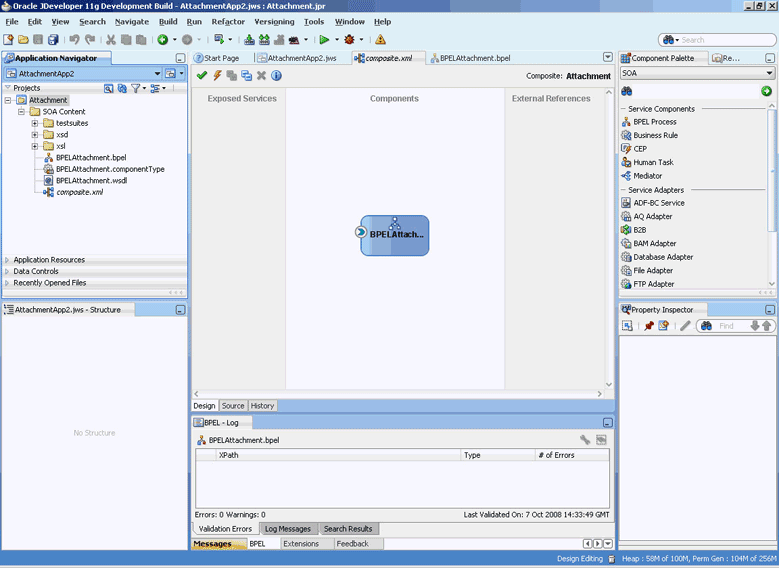Click the pin icon in Property Inspector
The width and height of the screenshot is (779, 568).
tap(648, 326)
